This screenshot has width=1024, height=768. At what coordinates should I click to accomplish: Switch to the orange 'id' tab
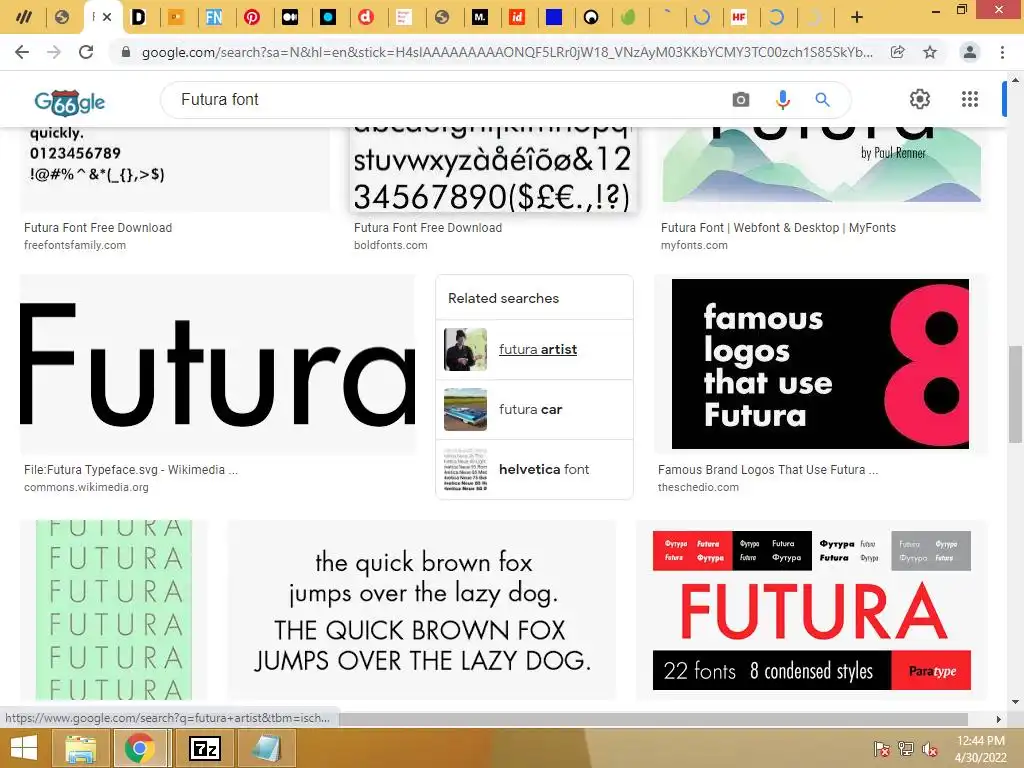point(517,17)
